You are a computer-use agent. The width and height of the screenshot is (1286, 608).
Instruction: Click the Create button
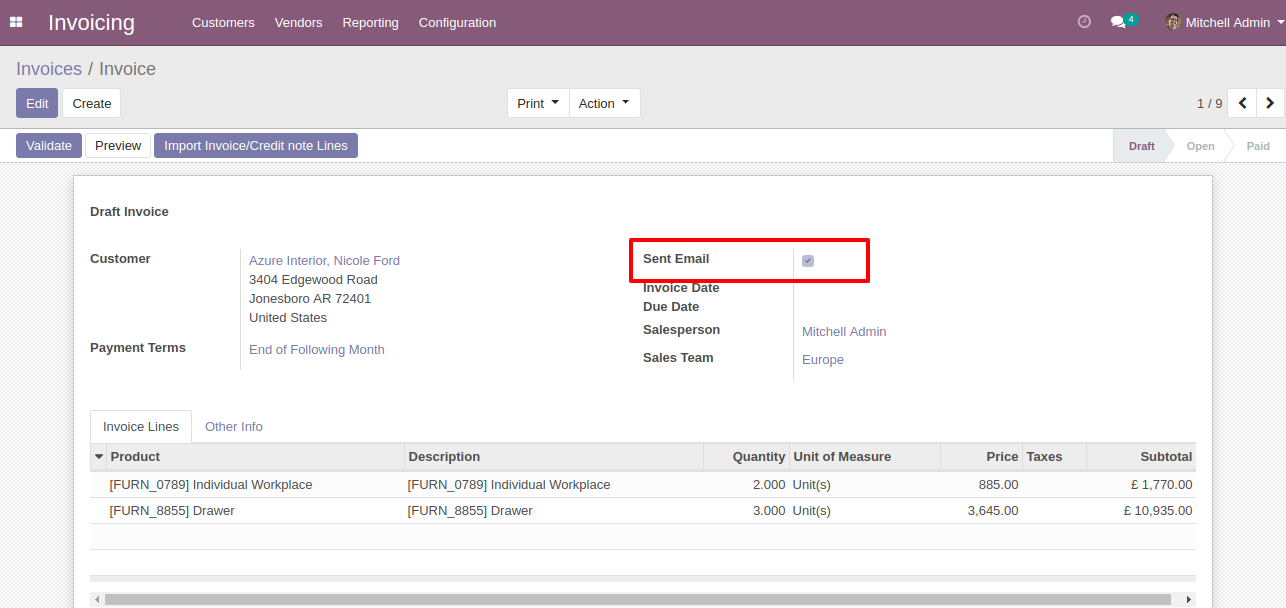(92, 103)
